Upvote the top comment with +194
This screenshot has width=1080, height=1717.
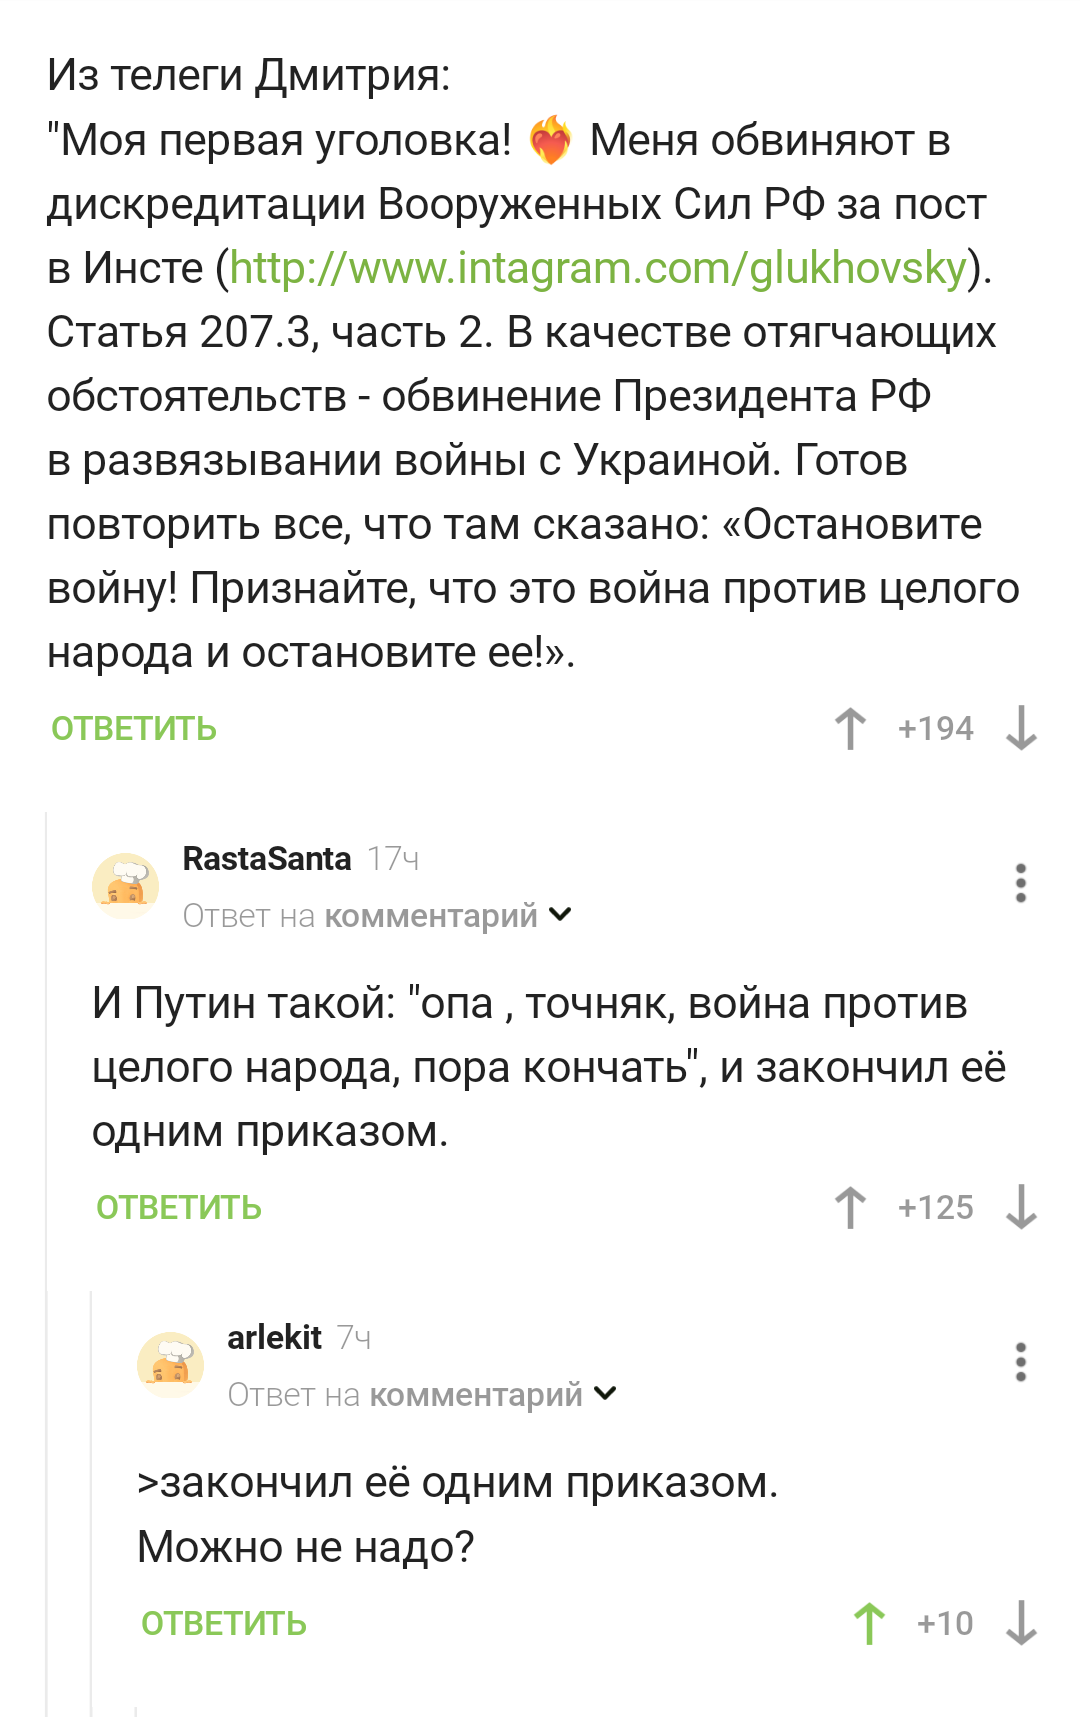[x=850, y=728]
